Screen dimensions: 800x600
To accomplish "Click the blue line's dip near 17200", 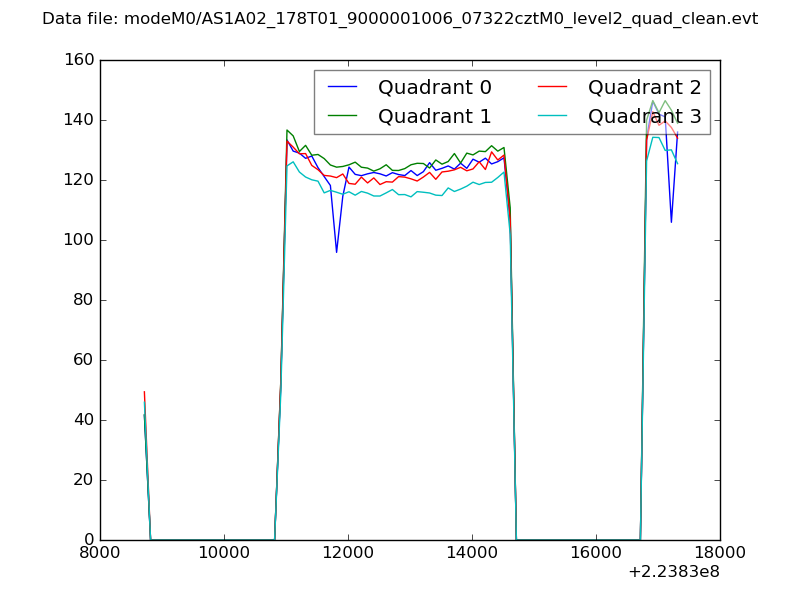I will tap(671, 222).
